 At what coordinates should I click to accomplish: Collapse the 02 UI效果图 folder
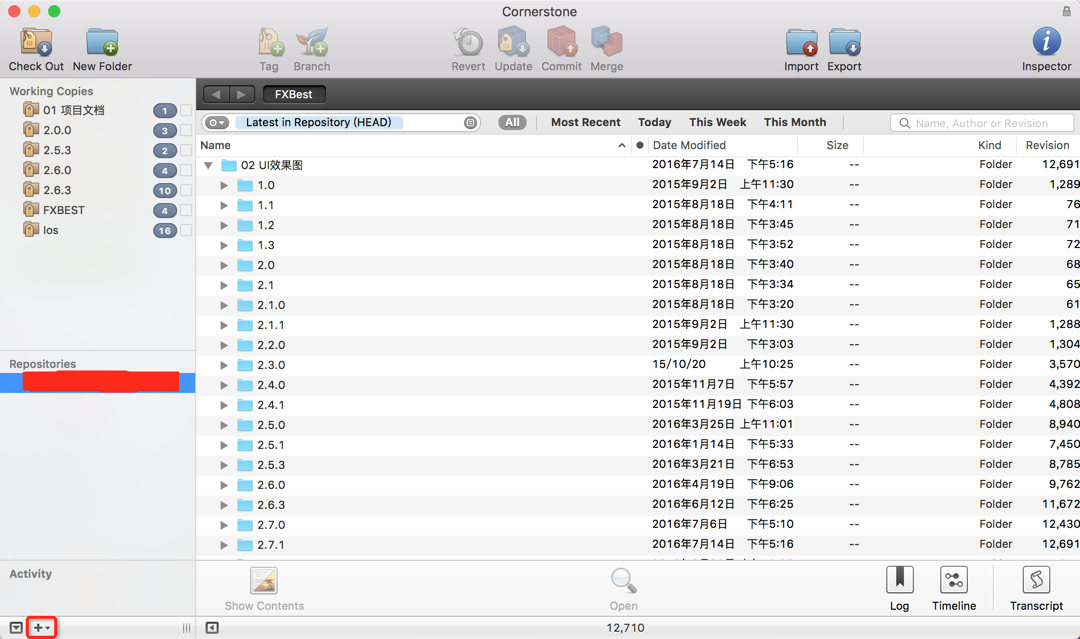coord(208,165)
